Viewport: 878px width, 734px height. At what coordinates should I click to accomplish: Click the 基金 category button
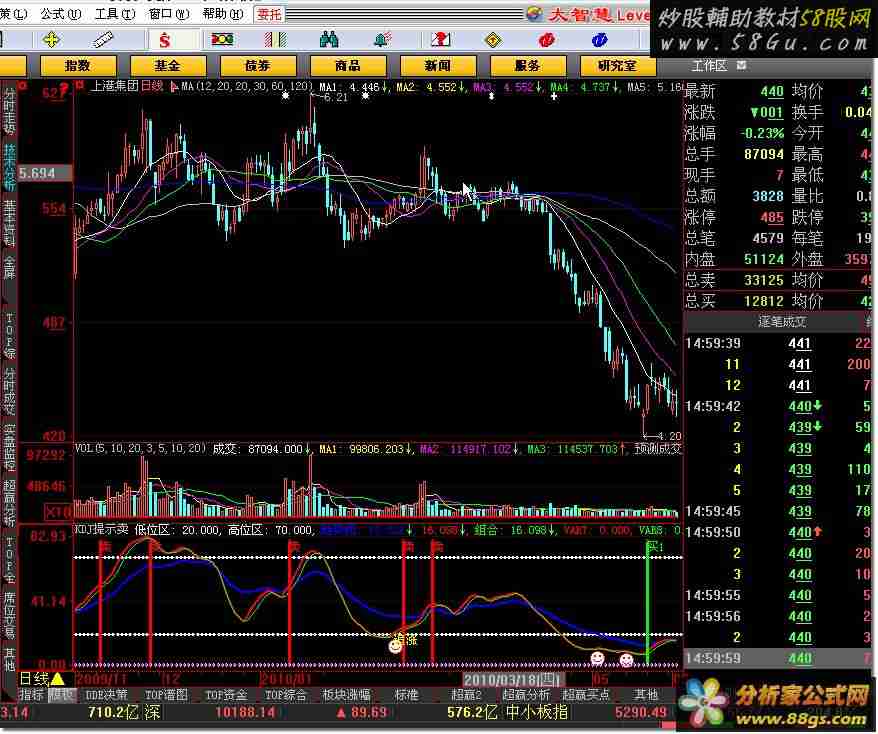point(167,66)
